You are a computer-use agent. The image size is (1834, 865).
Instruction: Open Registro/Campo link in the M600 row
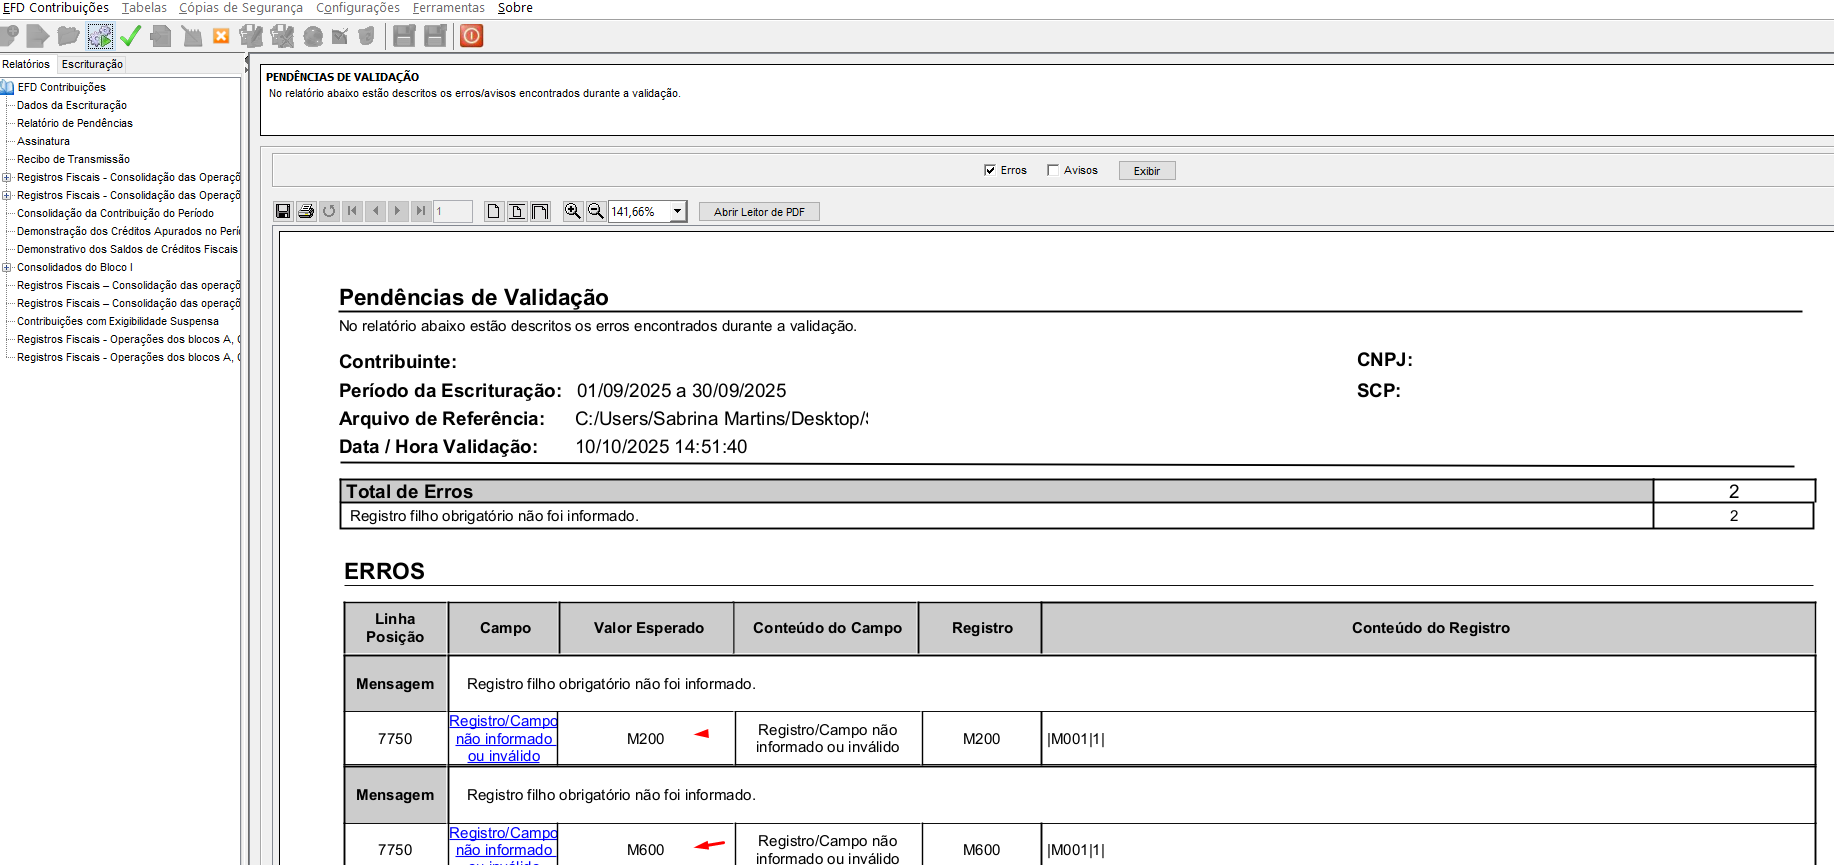click(504, 846)
